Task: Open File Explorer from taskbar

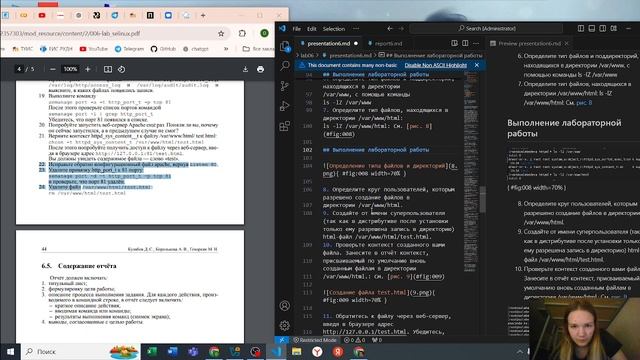Action: coord(297,351)
